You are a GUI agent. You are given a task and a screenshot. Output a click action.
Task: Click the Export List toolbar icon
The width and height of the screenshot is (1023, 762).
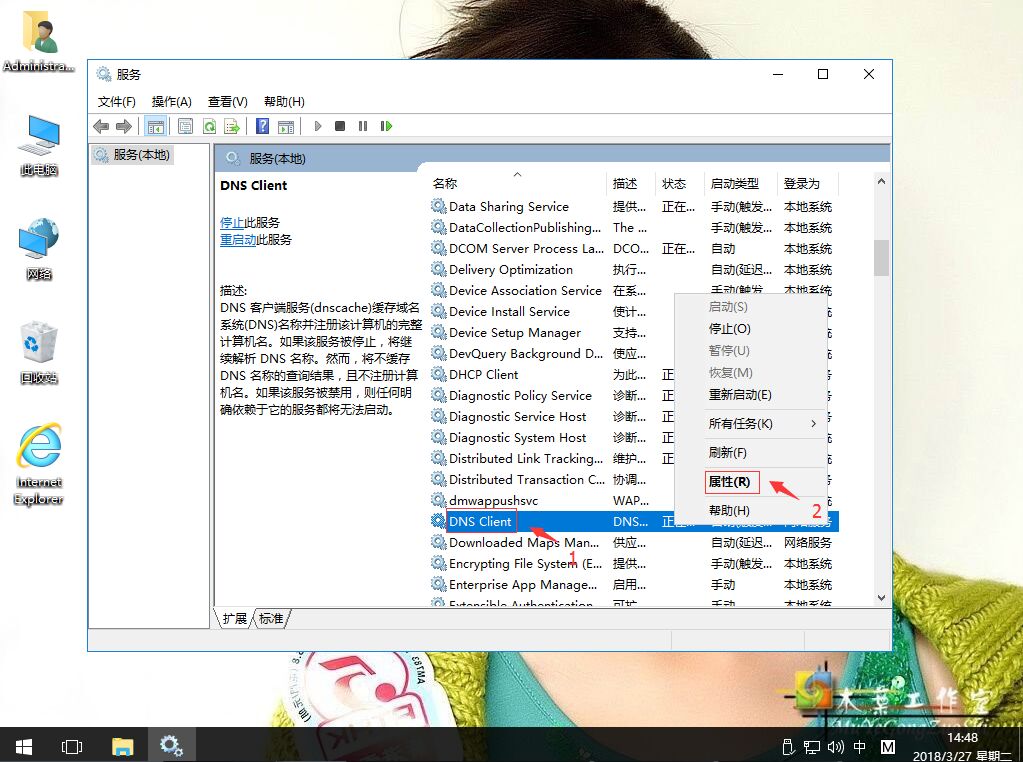232,126
